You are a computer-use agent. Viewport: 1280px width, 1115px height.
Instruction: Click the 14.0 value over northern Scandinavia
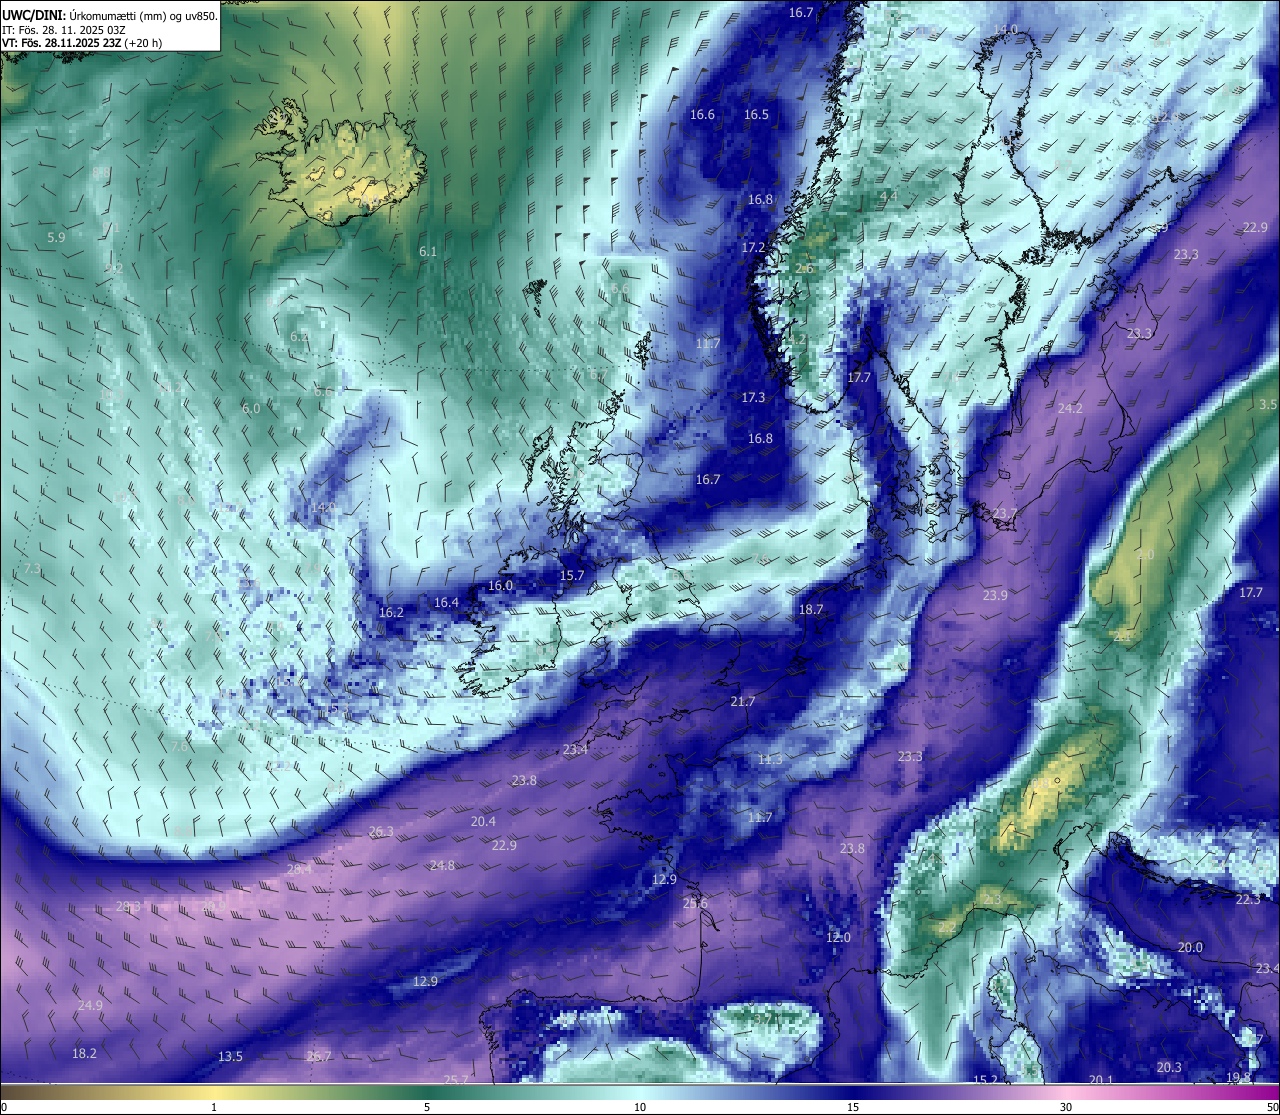(x=1005, y=30)
